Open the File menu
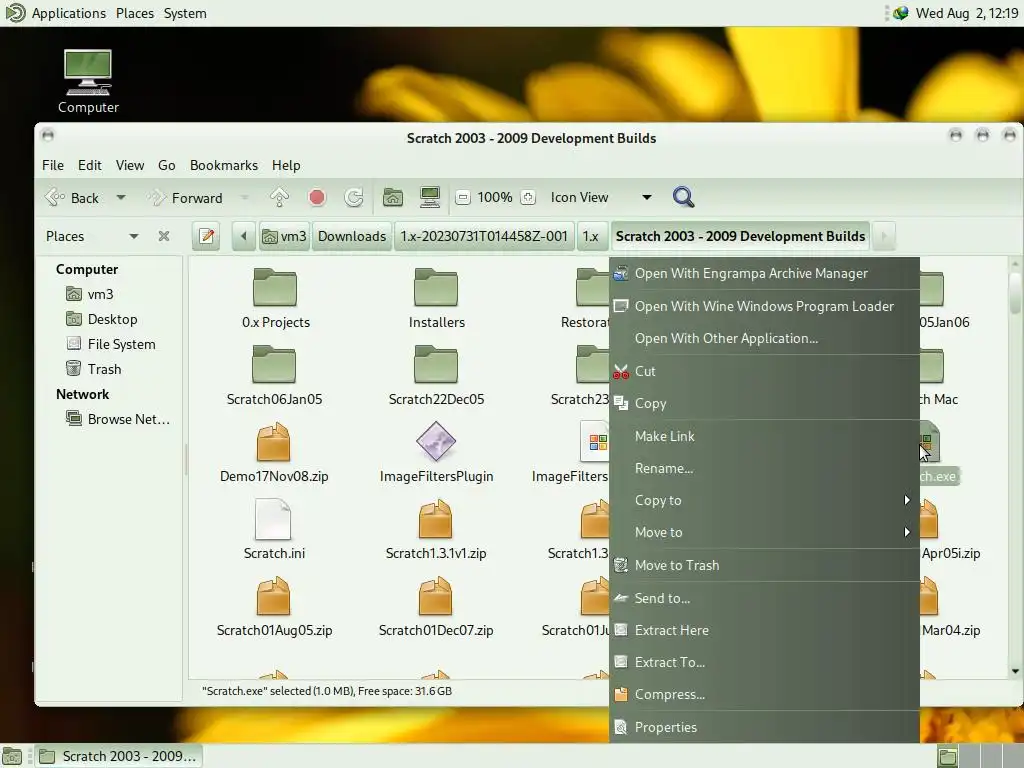The image size is (1024, 768). (53, 165)
